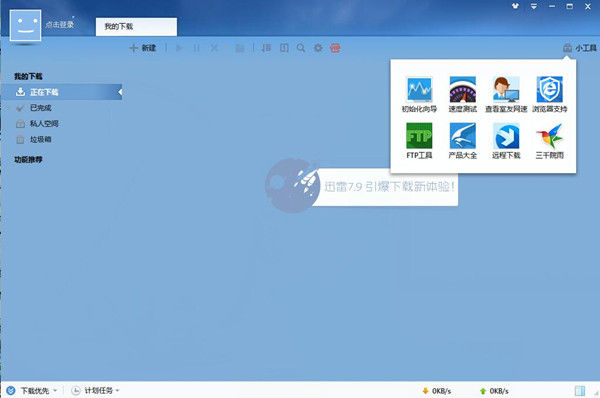The width and height of the screenshot is (600, 398).
Task: Launch the FTP工具 tool
Action: coord(419,140)
